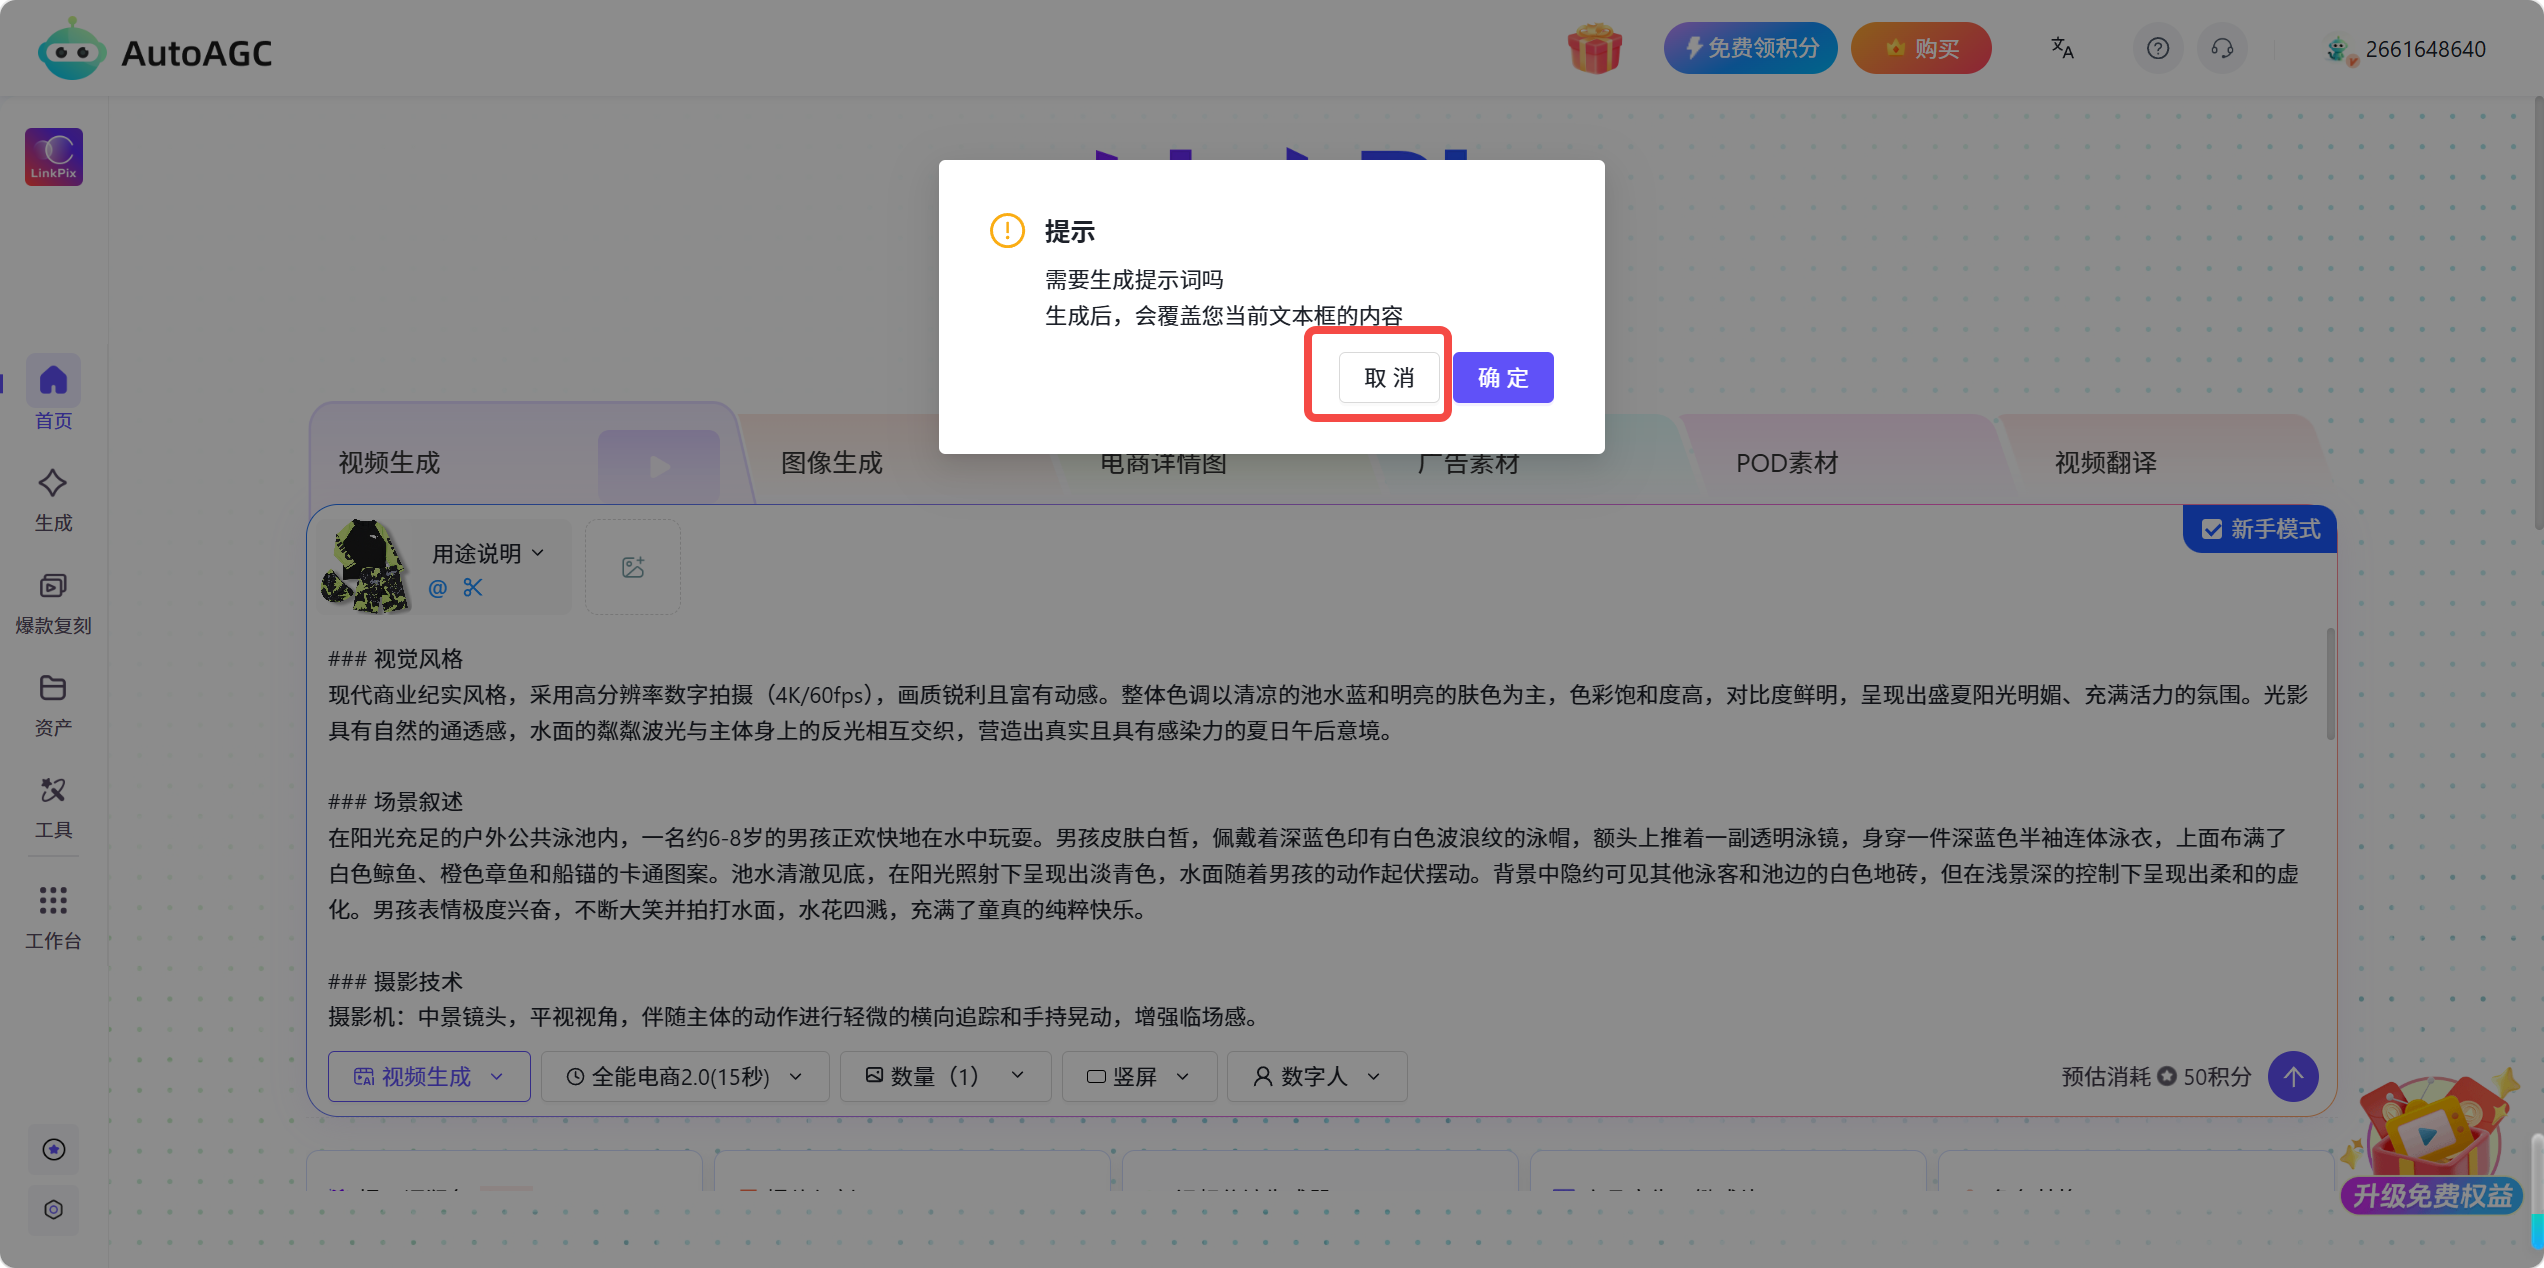
Task: Open 爆款复刻 in the sidebar
Action: 53,603
